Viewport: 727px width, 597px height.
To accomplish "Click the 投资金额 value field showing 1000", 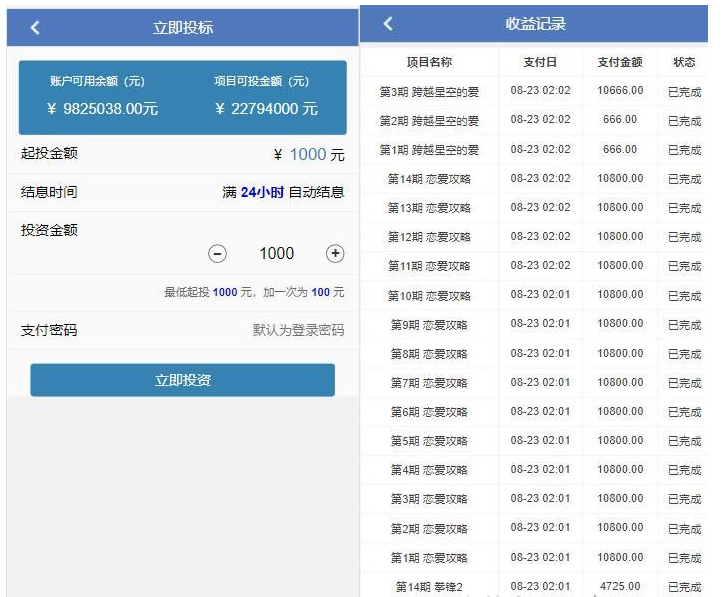I will coord(276,254).
